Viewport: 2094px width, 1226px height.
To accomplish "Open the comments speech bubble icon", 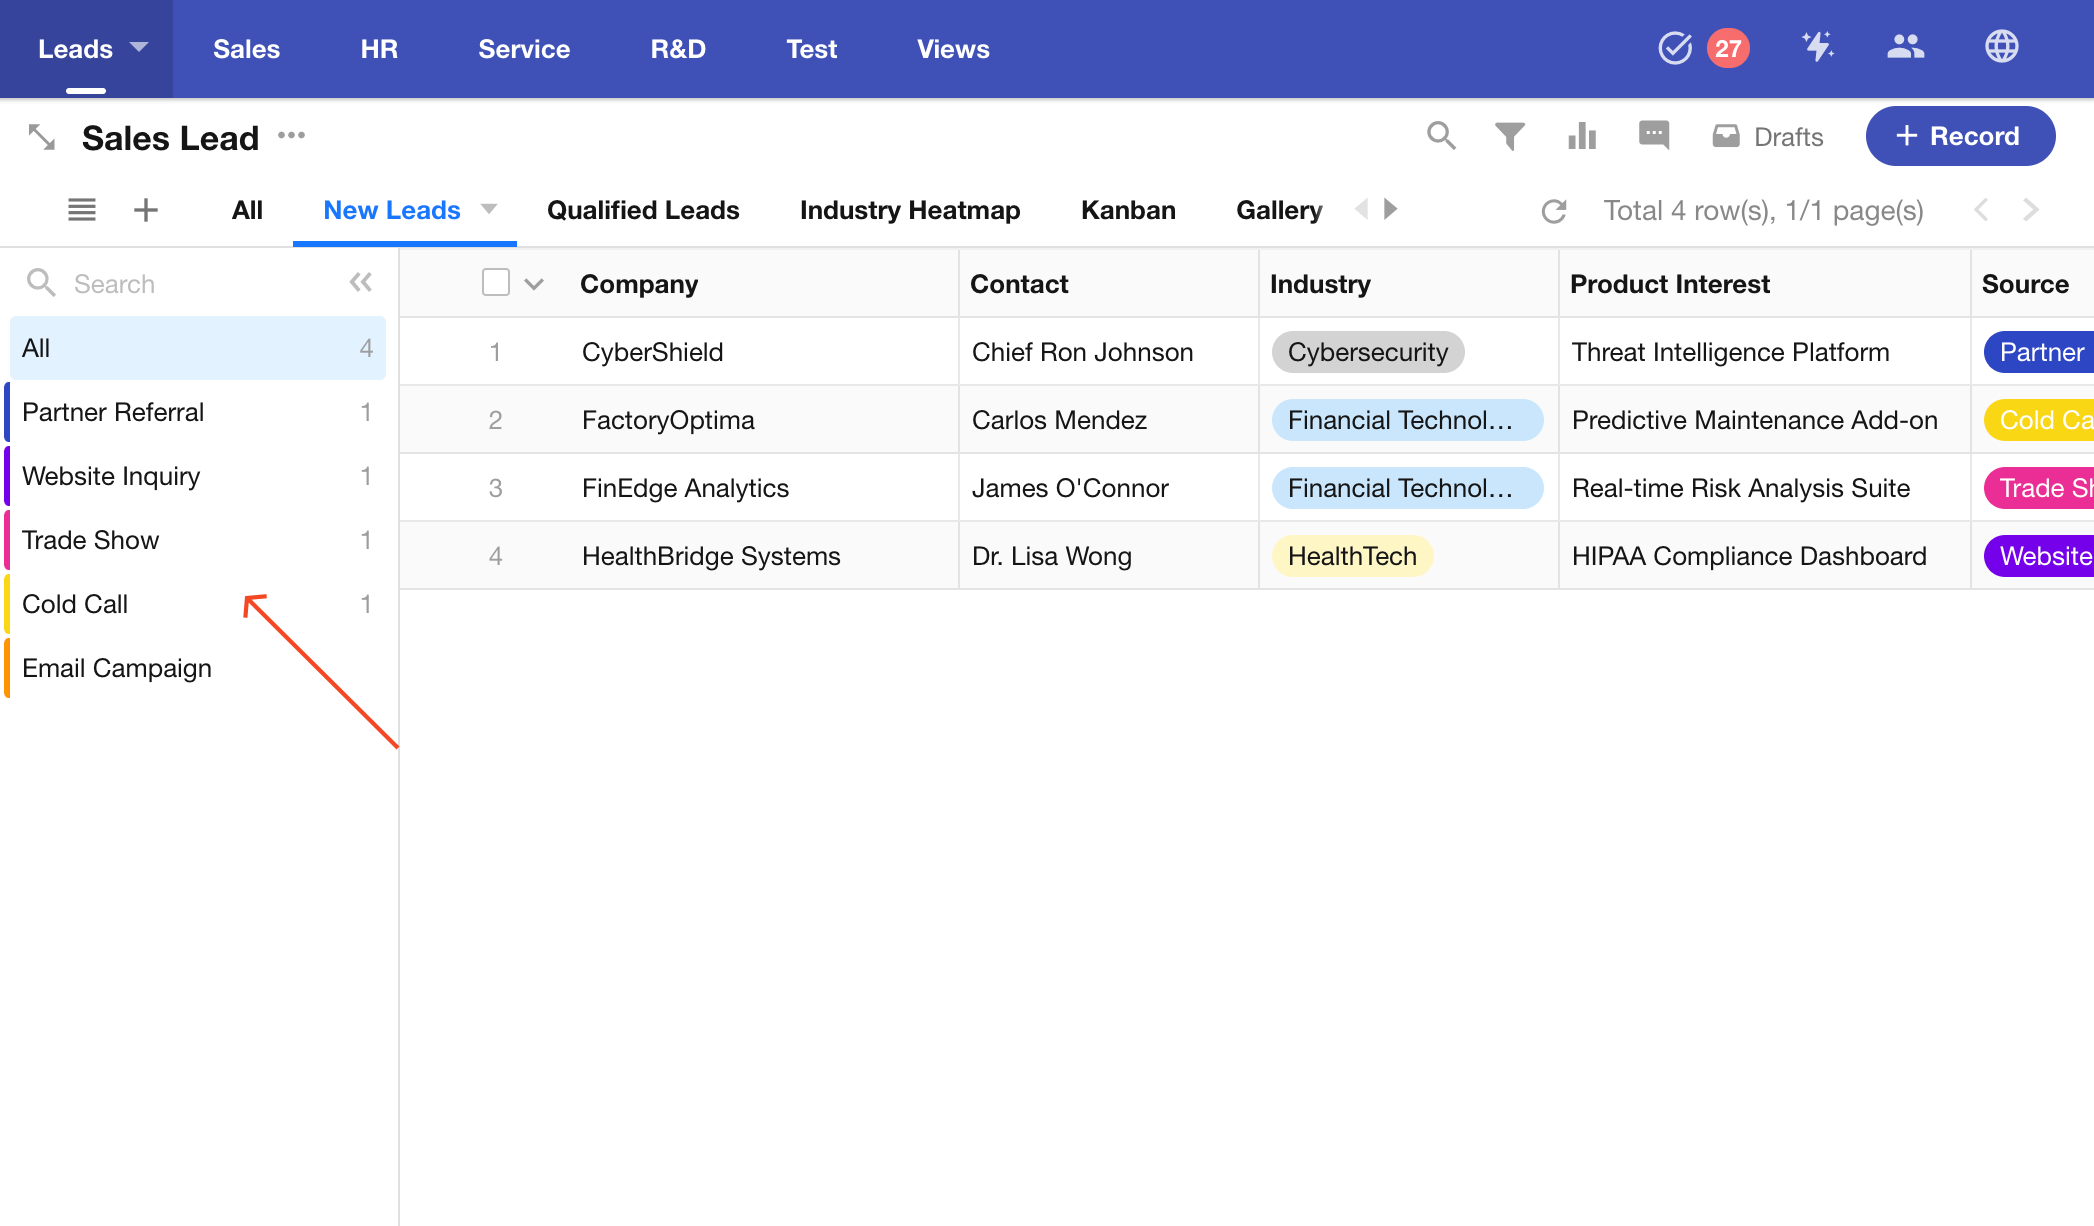I will coord(1654,134).
